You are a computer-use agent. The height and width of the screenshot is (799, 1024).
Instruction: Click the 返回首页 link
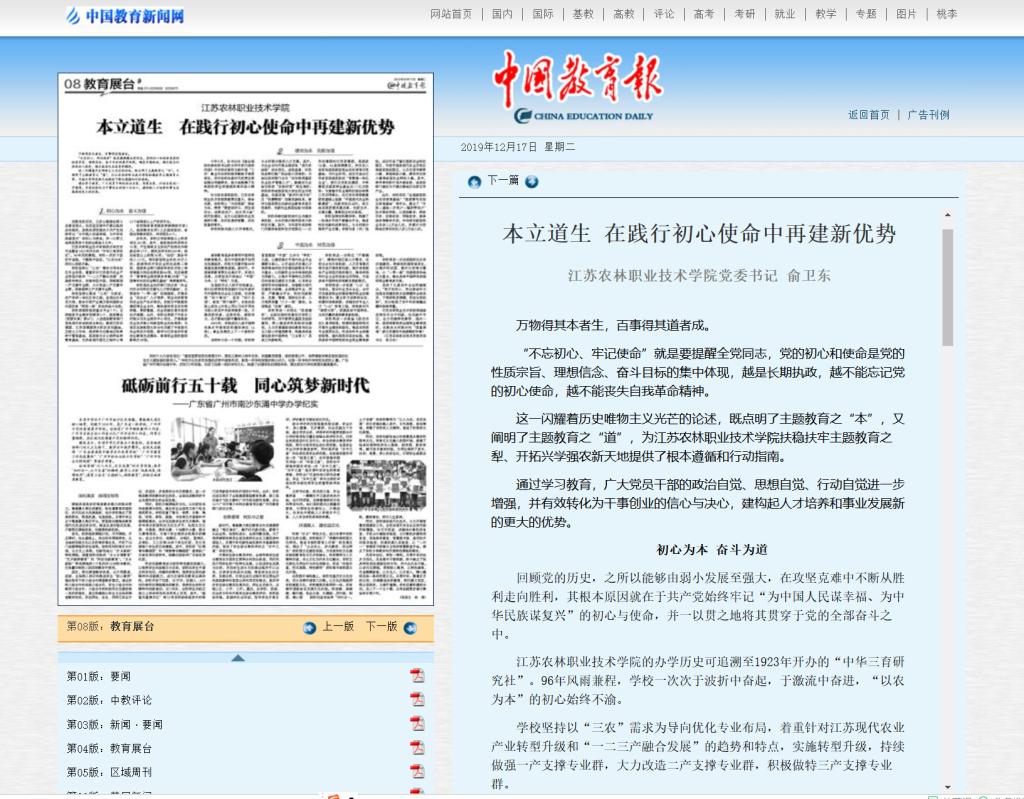coord(868,115)
